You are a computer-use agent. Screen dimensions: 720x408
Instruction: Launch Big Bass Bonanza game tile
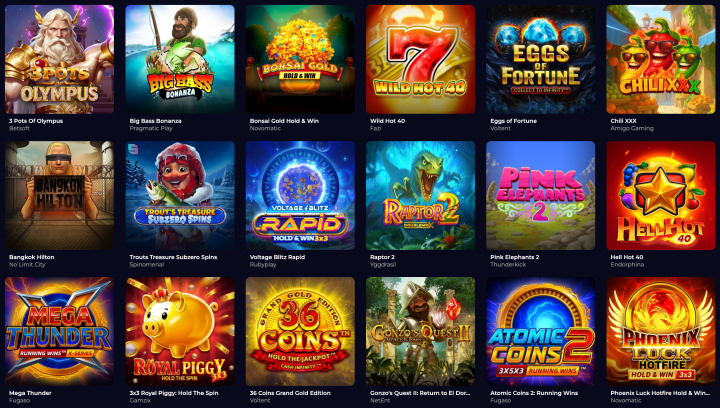[x=180, y=59]
